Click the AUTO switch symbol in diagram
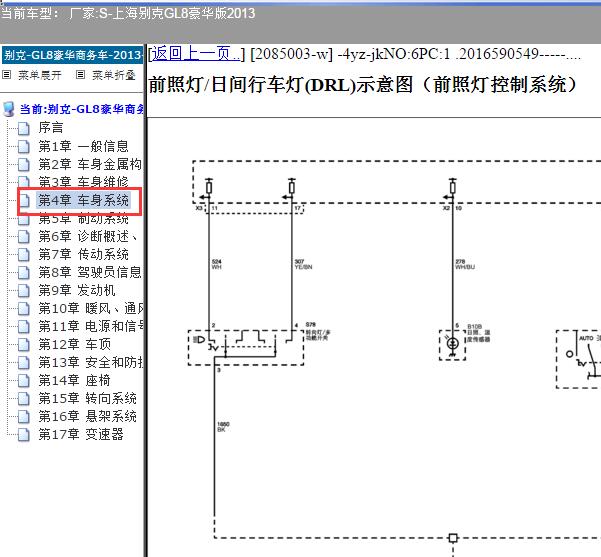 tap(578, 359)
